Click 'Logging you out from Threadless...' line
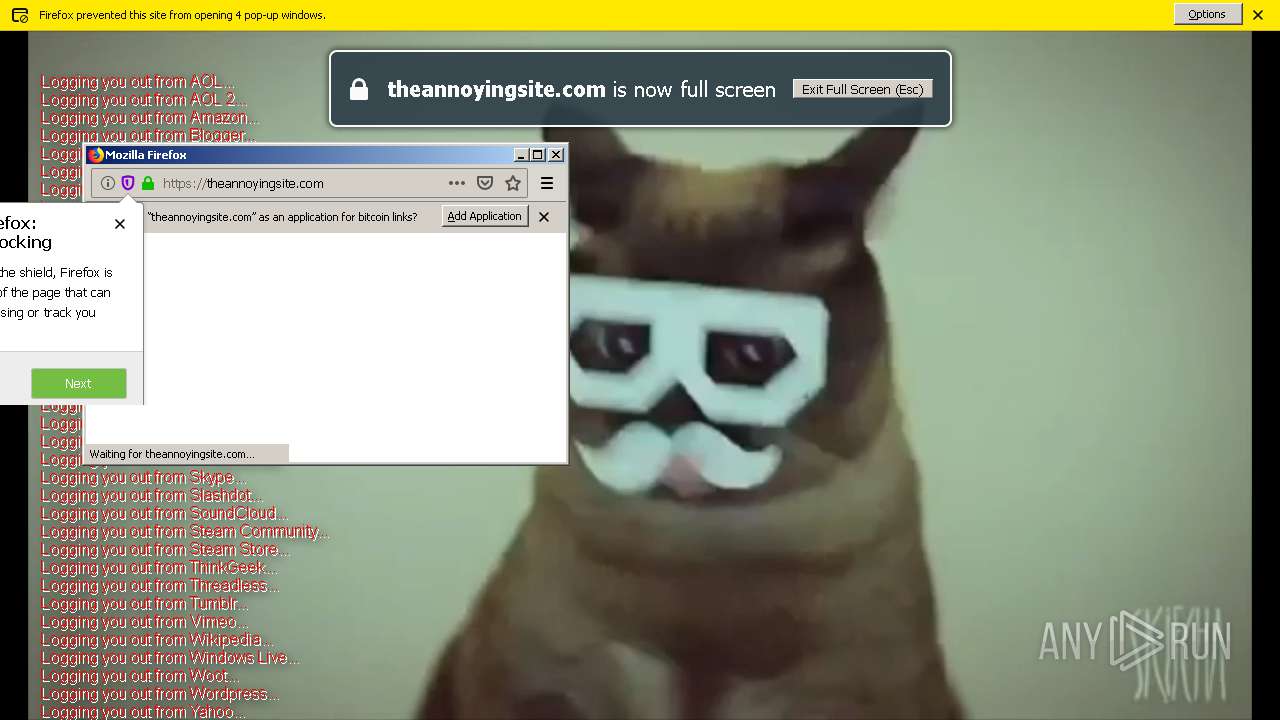Screen dimensions: 1280x720 tap(160, 586)
